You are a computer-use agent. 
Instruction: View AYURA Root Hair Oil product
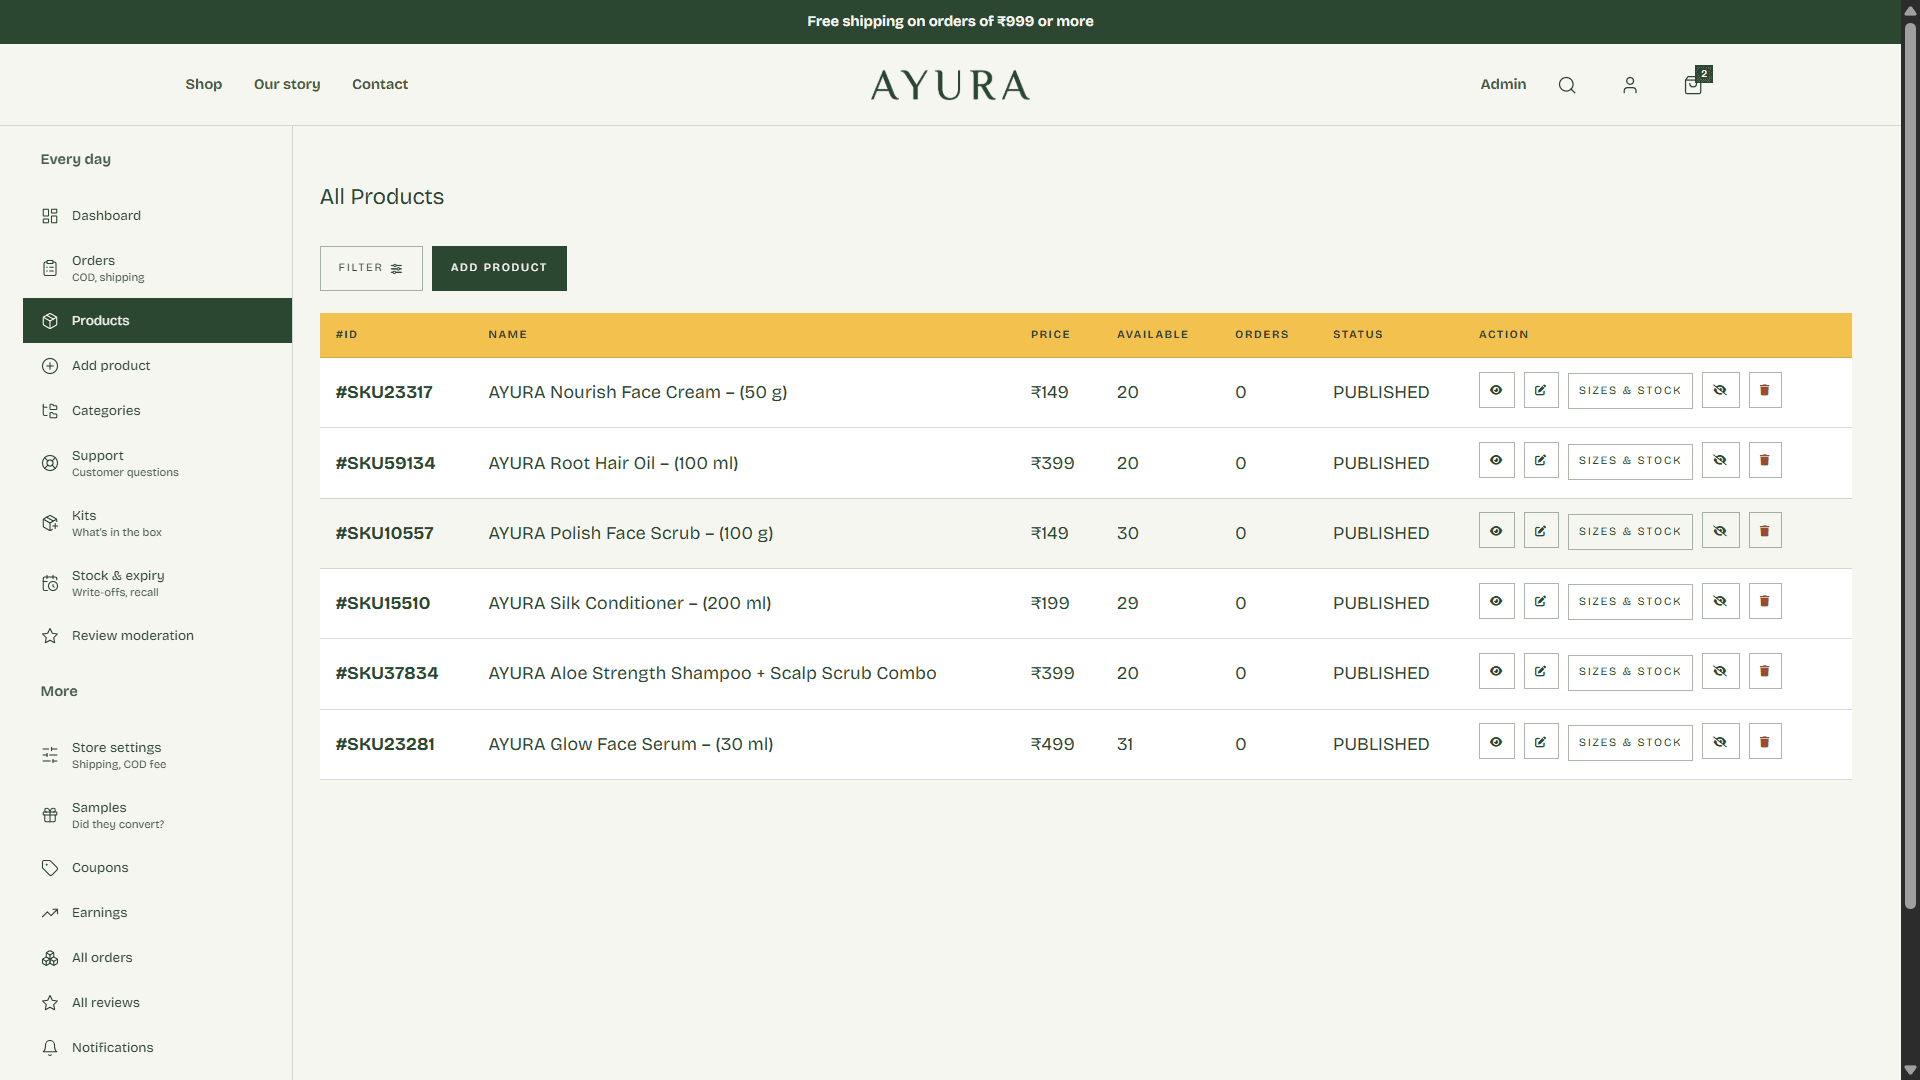tap(1496, 461)
